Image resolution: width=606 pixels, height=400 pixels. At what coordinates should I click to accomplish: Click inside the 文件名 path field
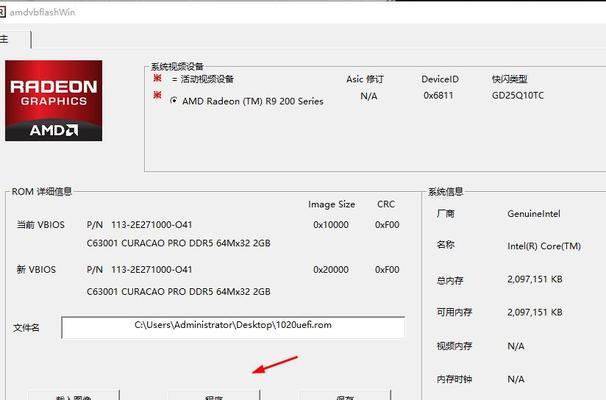(233, 327)
